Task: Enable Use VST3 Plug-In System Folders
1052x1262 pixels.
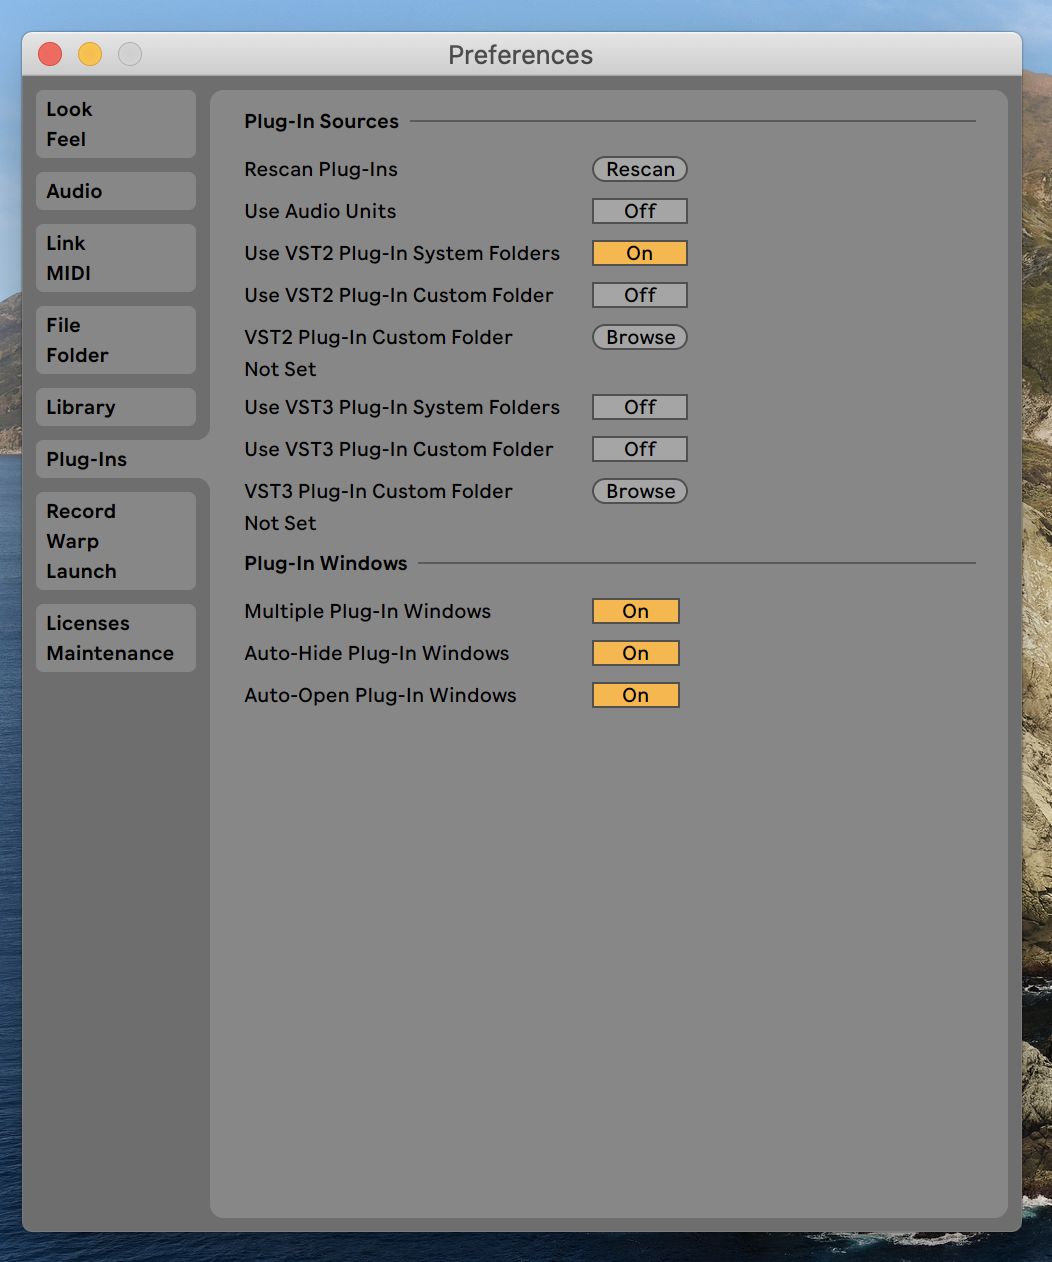Action: point(640,407)
